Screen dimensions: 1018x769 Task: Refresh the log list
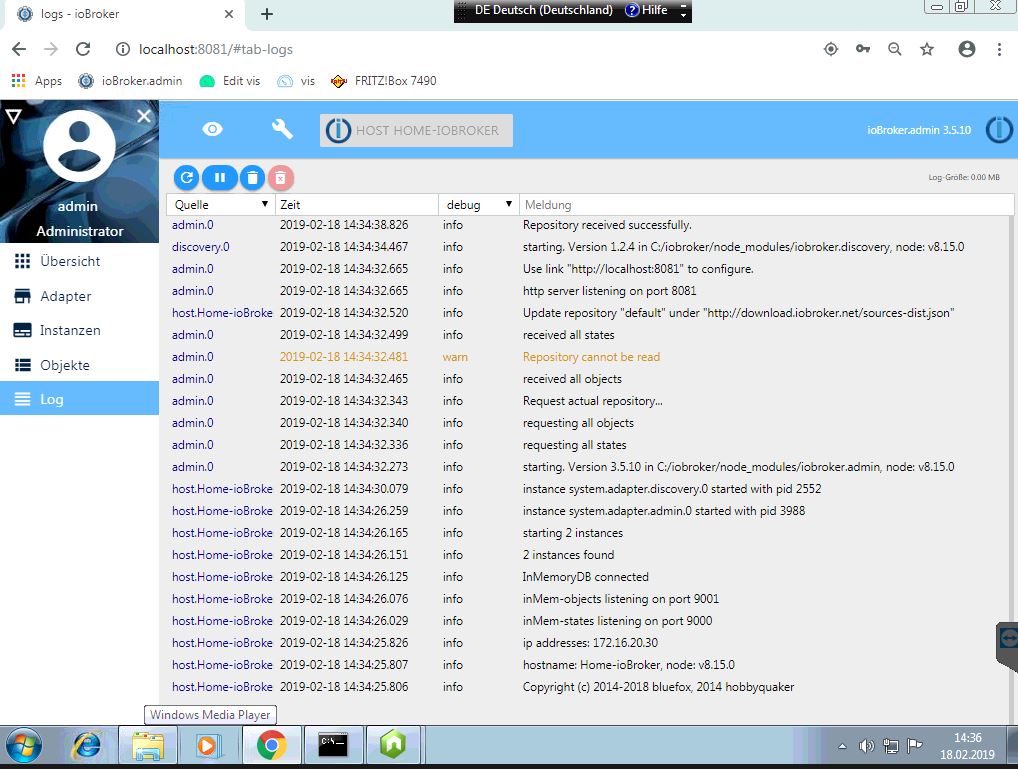click(186, 177)
